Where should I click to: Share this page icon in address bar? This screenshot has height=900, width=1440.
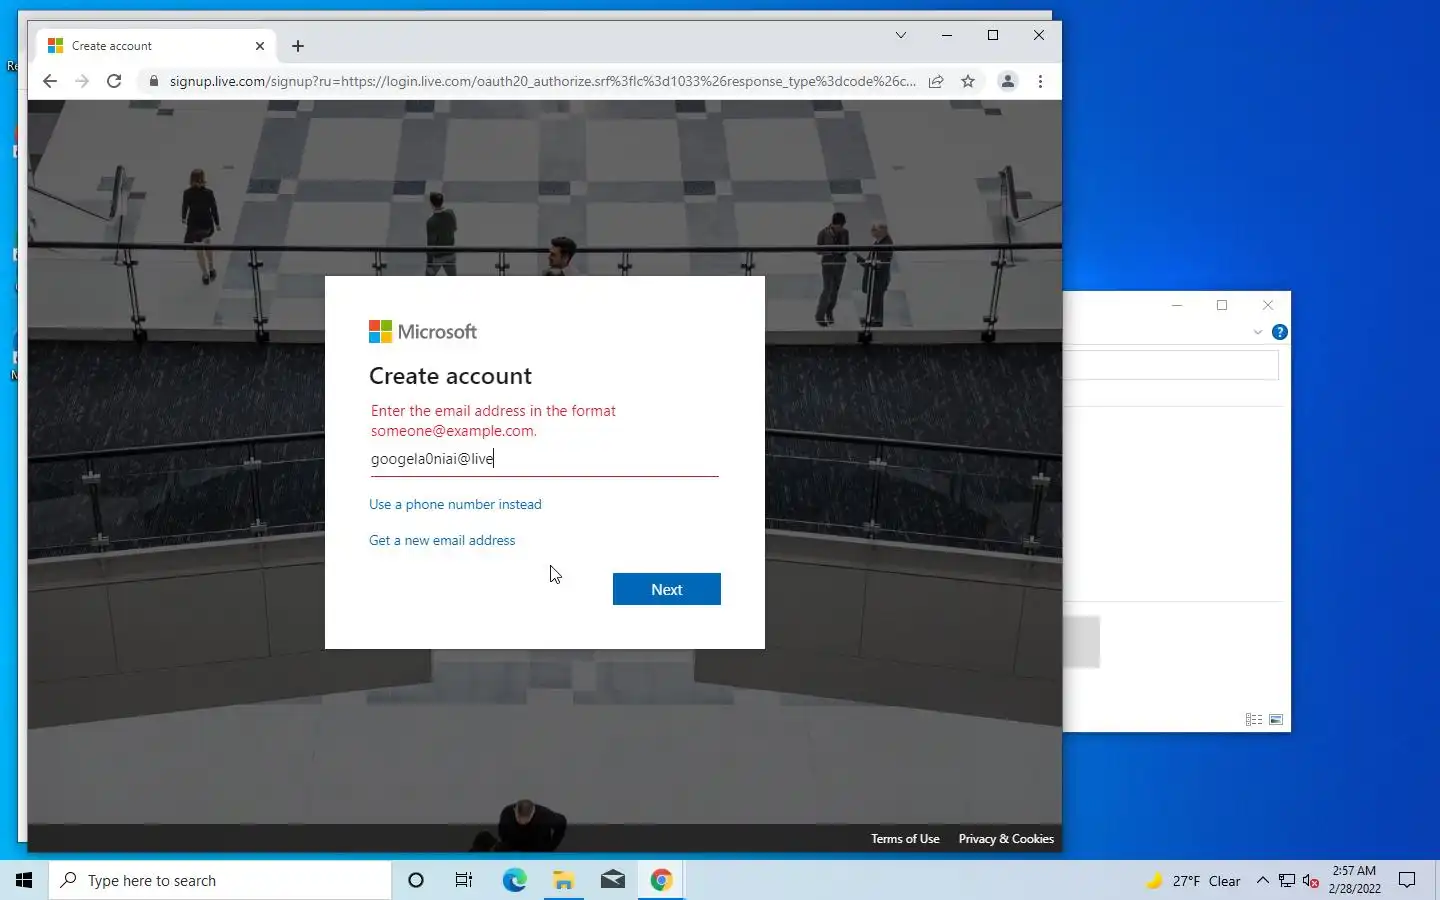(936, 81)
